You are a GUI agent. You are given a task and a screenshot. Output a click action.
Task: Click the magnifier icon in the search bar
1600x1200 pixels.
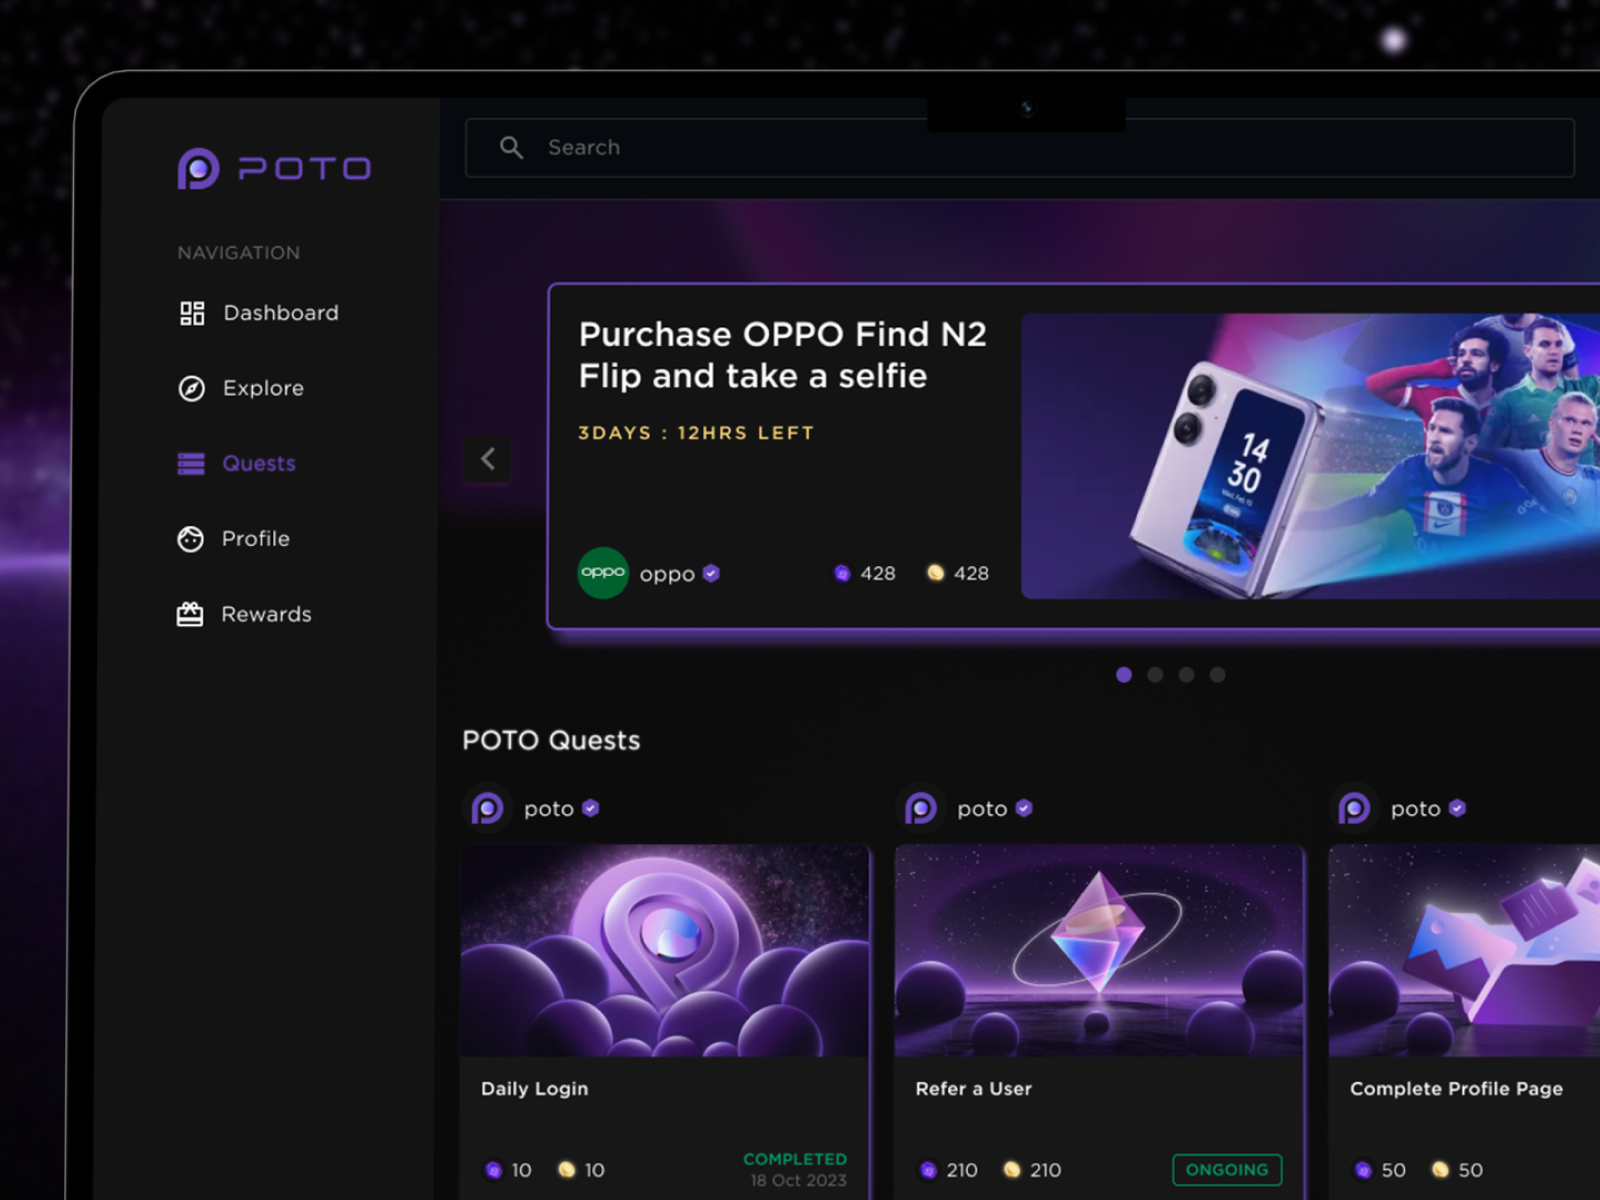[512, 147]
